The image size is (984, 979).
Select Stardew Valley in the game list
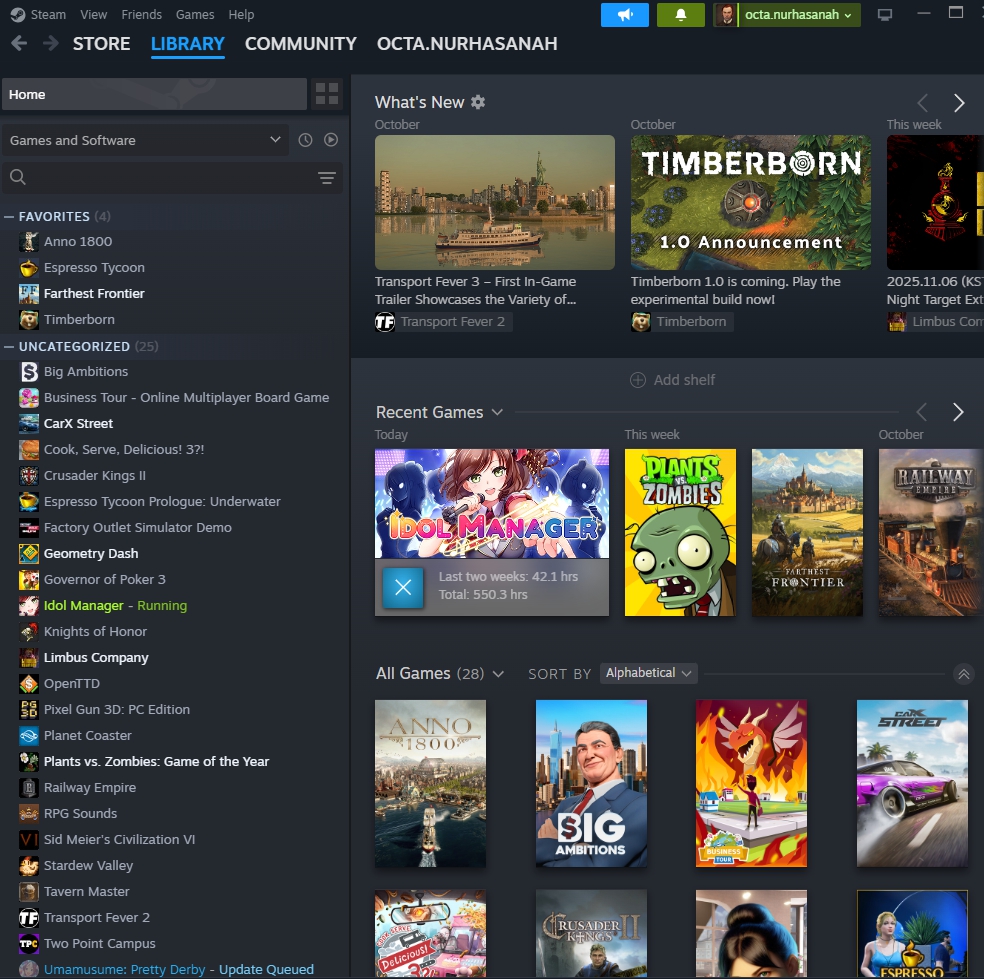(88, 866)
